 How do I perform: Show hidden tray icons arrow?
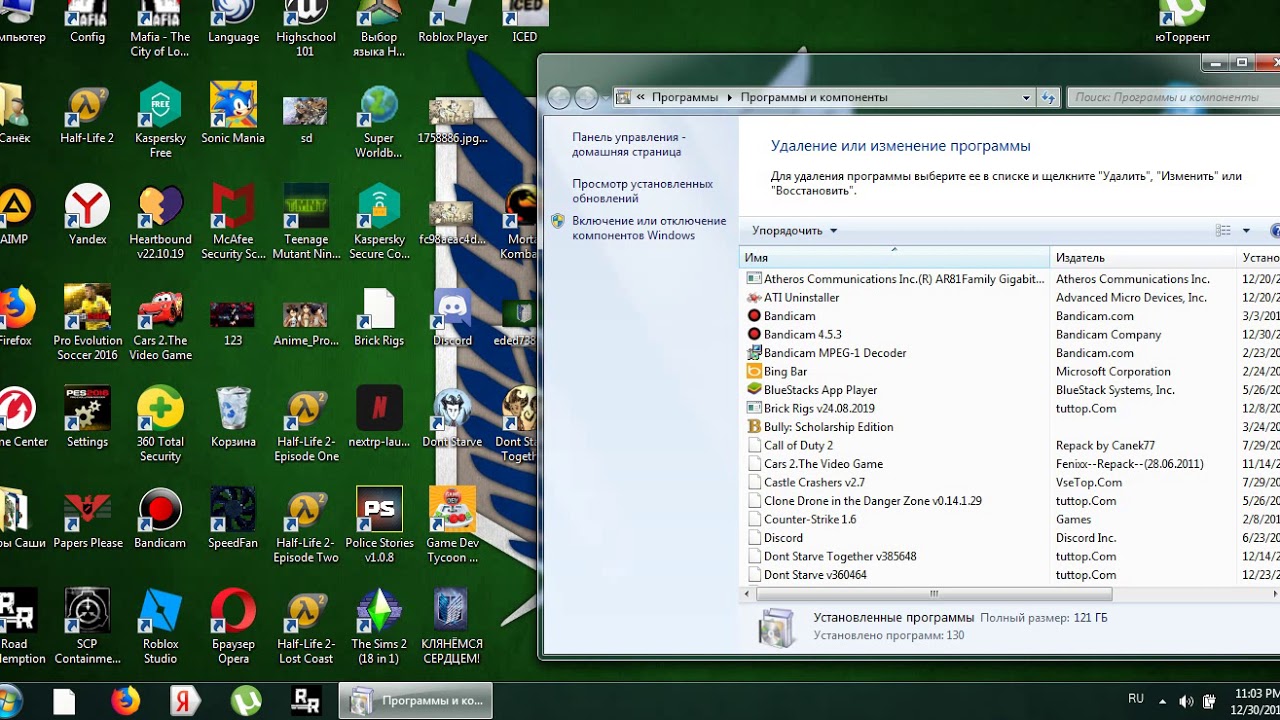tap(1162, 701)
